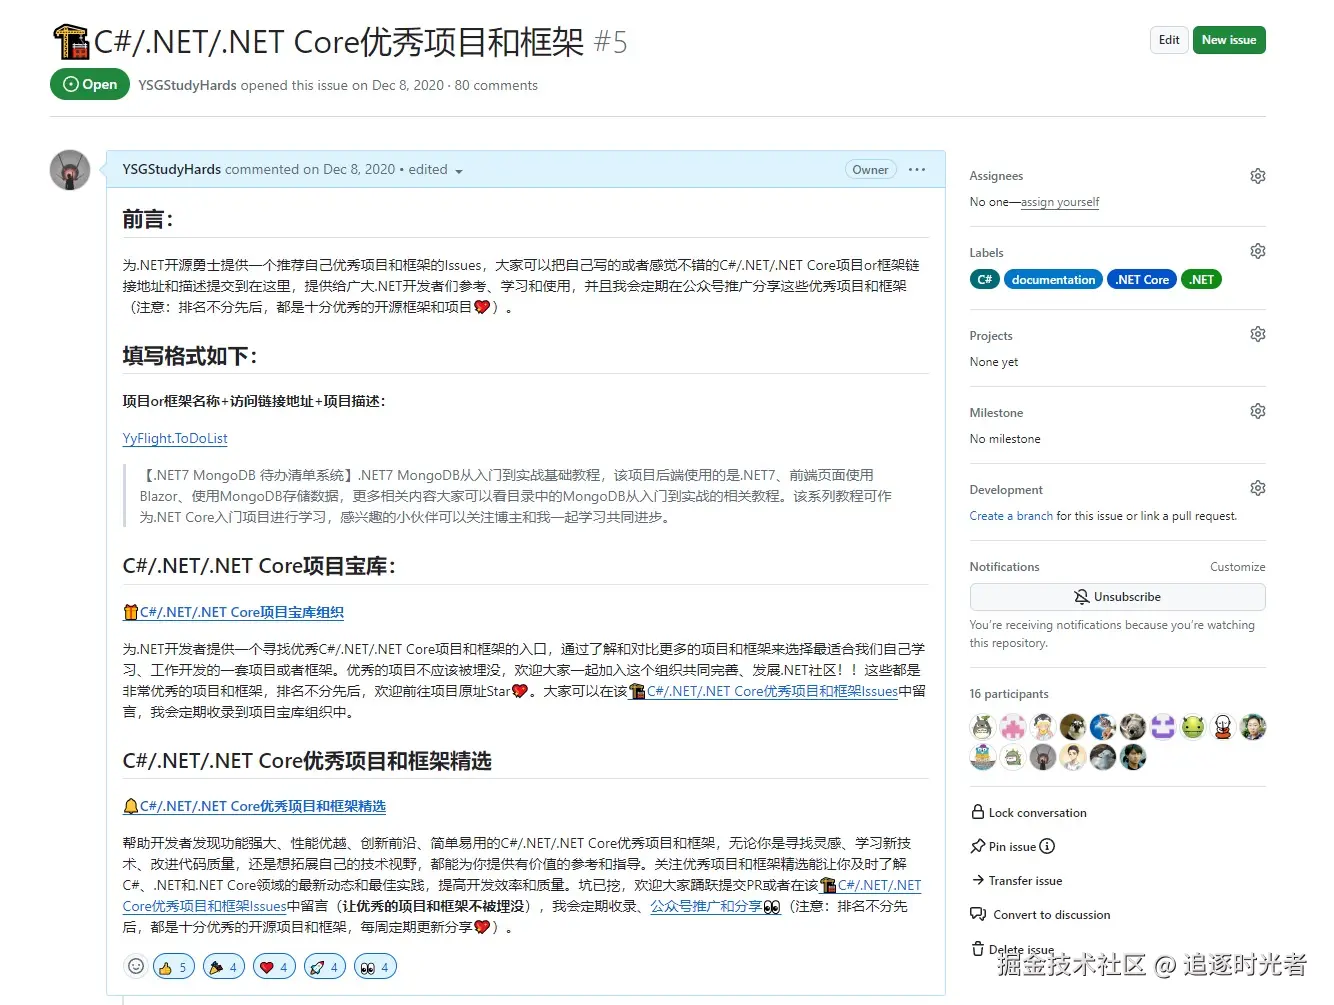Open the C#/.NET/.NET Core优秀项目和框架Issues link in 项目宝库 paragraph

(x=763, y=692)
